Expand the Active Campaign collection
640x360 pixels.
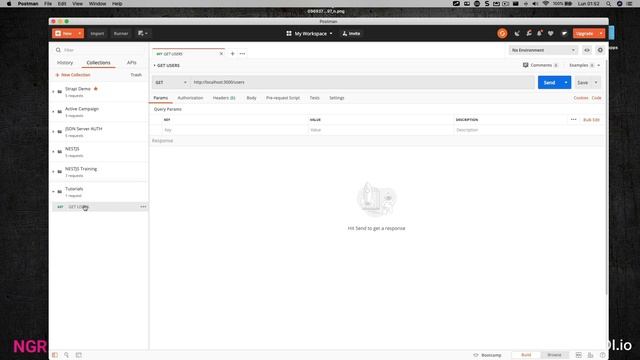coord(53,112)
